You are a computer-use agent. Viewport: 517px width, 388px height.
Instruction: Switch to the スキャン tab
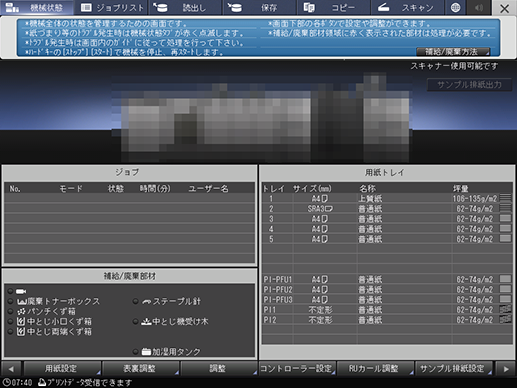(x=407, y=7)
